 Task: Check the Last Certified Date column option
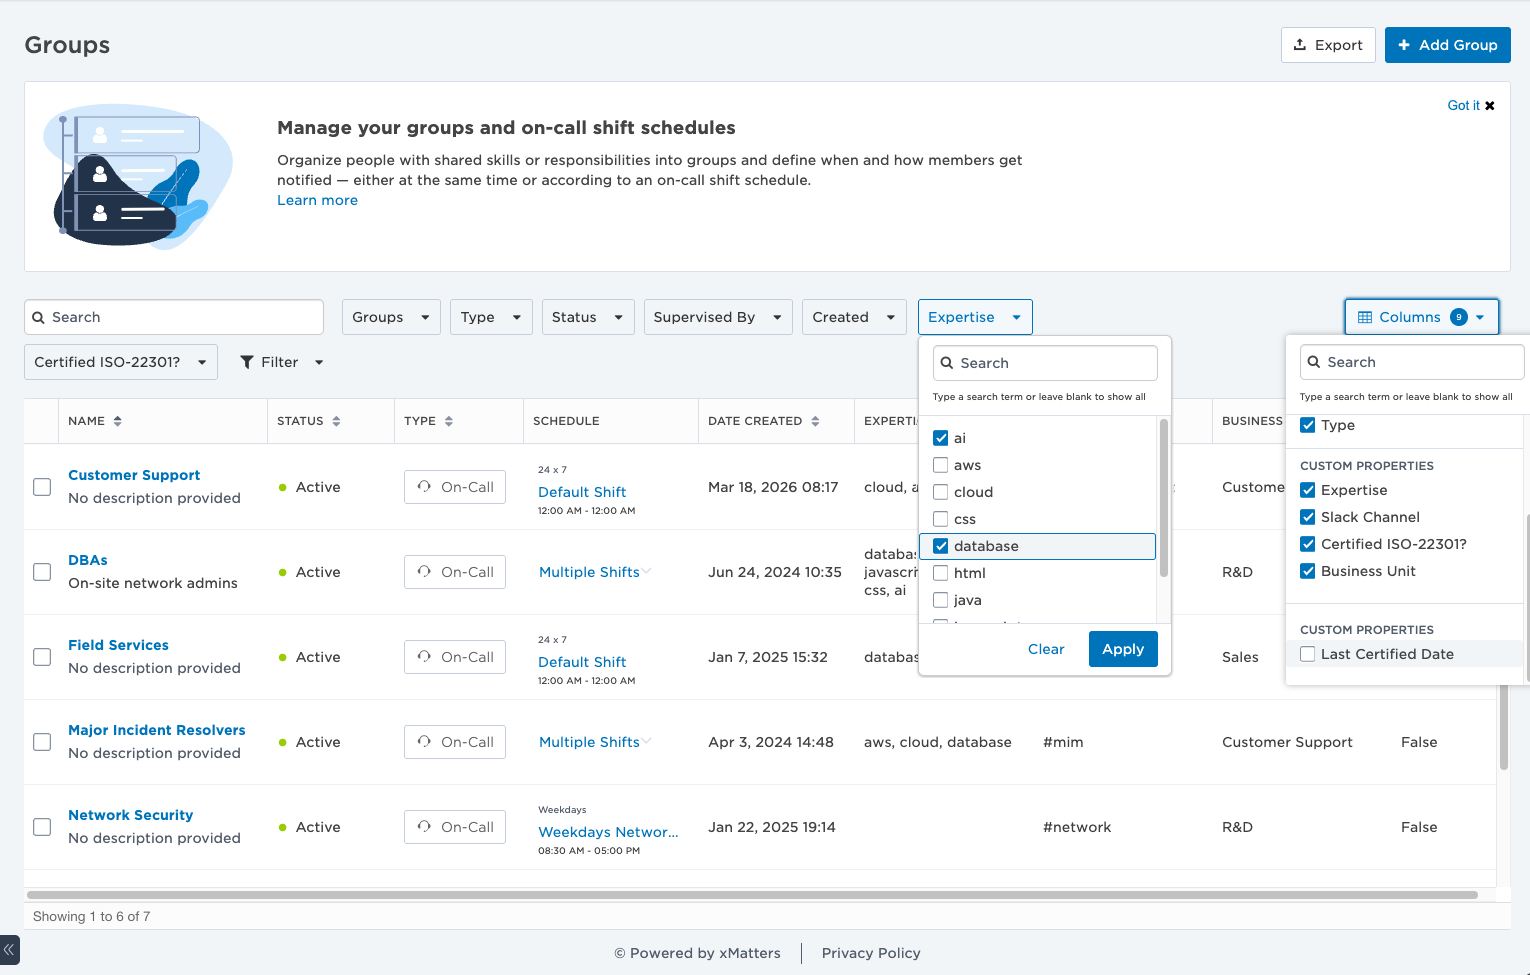tap(1307, 654)
